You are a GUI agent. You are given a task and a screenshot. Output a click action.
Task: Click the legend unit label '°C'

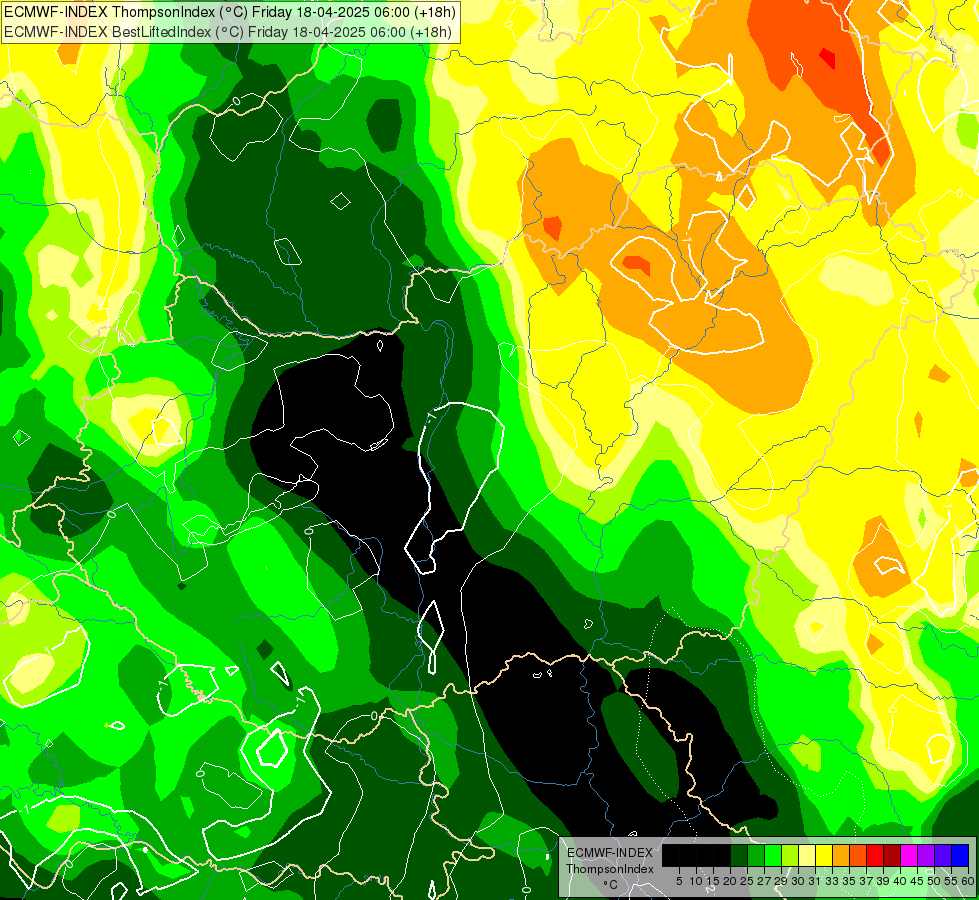tap(611, 885)
